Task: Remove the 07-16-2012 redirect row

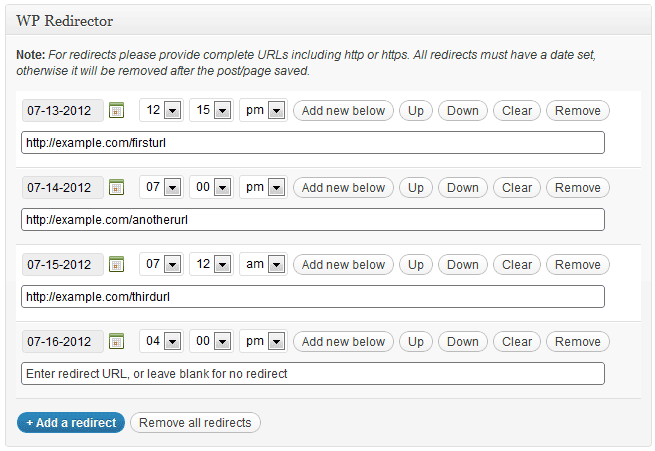Action: click(x=578, y=341)
